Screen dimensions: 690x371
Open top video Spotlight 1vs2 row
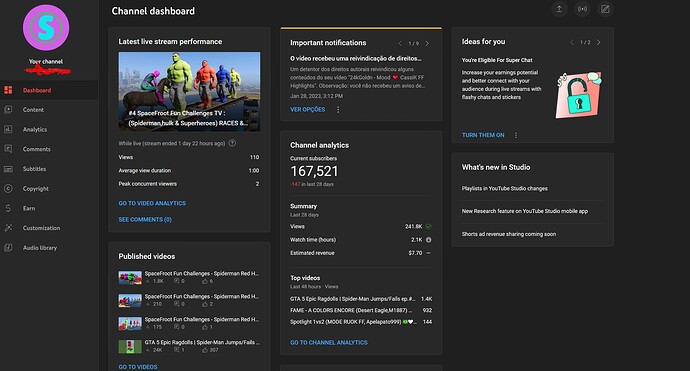click(x=361, y=322)
